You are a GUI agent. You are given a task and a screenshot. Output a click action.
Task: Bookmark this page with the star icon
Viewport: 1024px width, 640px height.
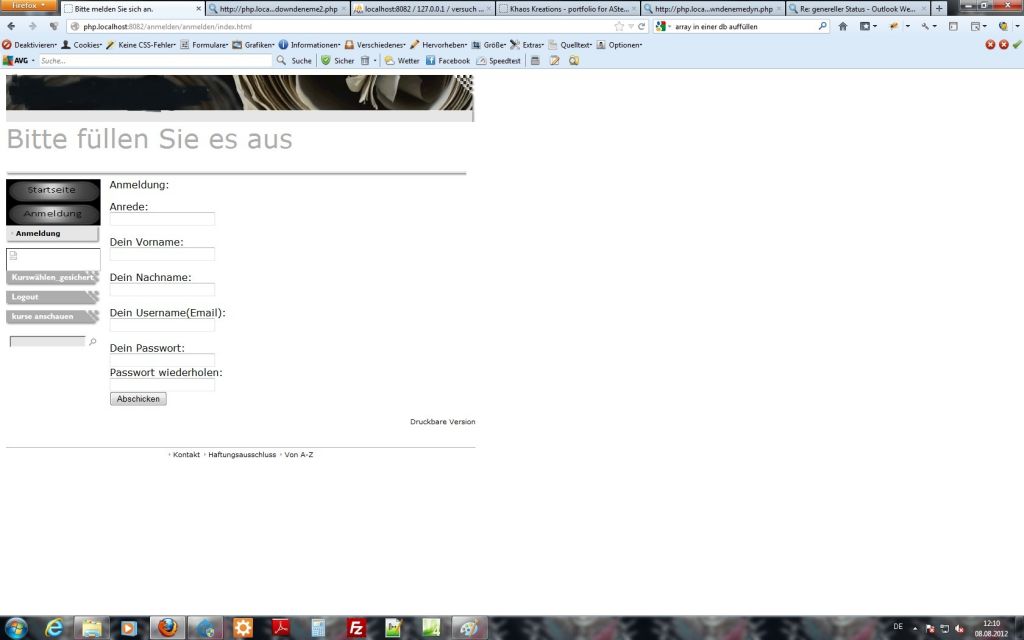tap(619, 26)
